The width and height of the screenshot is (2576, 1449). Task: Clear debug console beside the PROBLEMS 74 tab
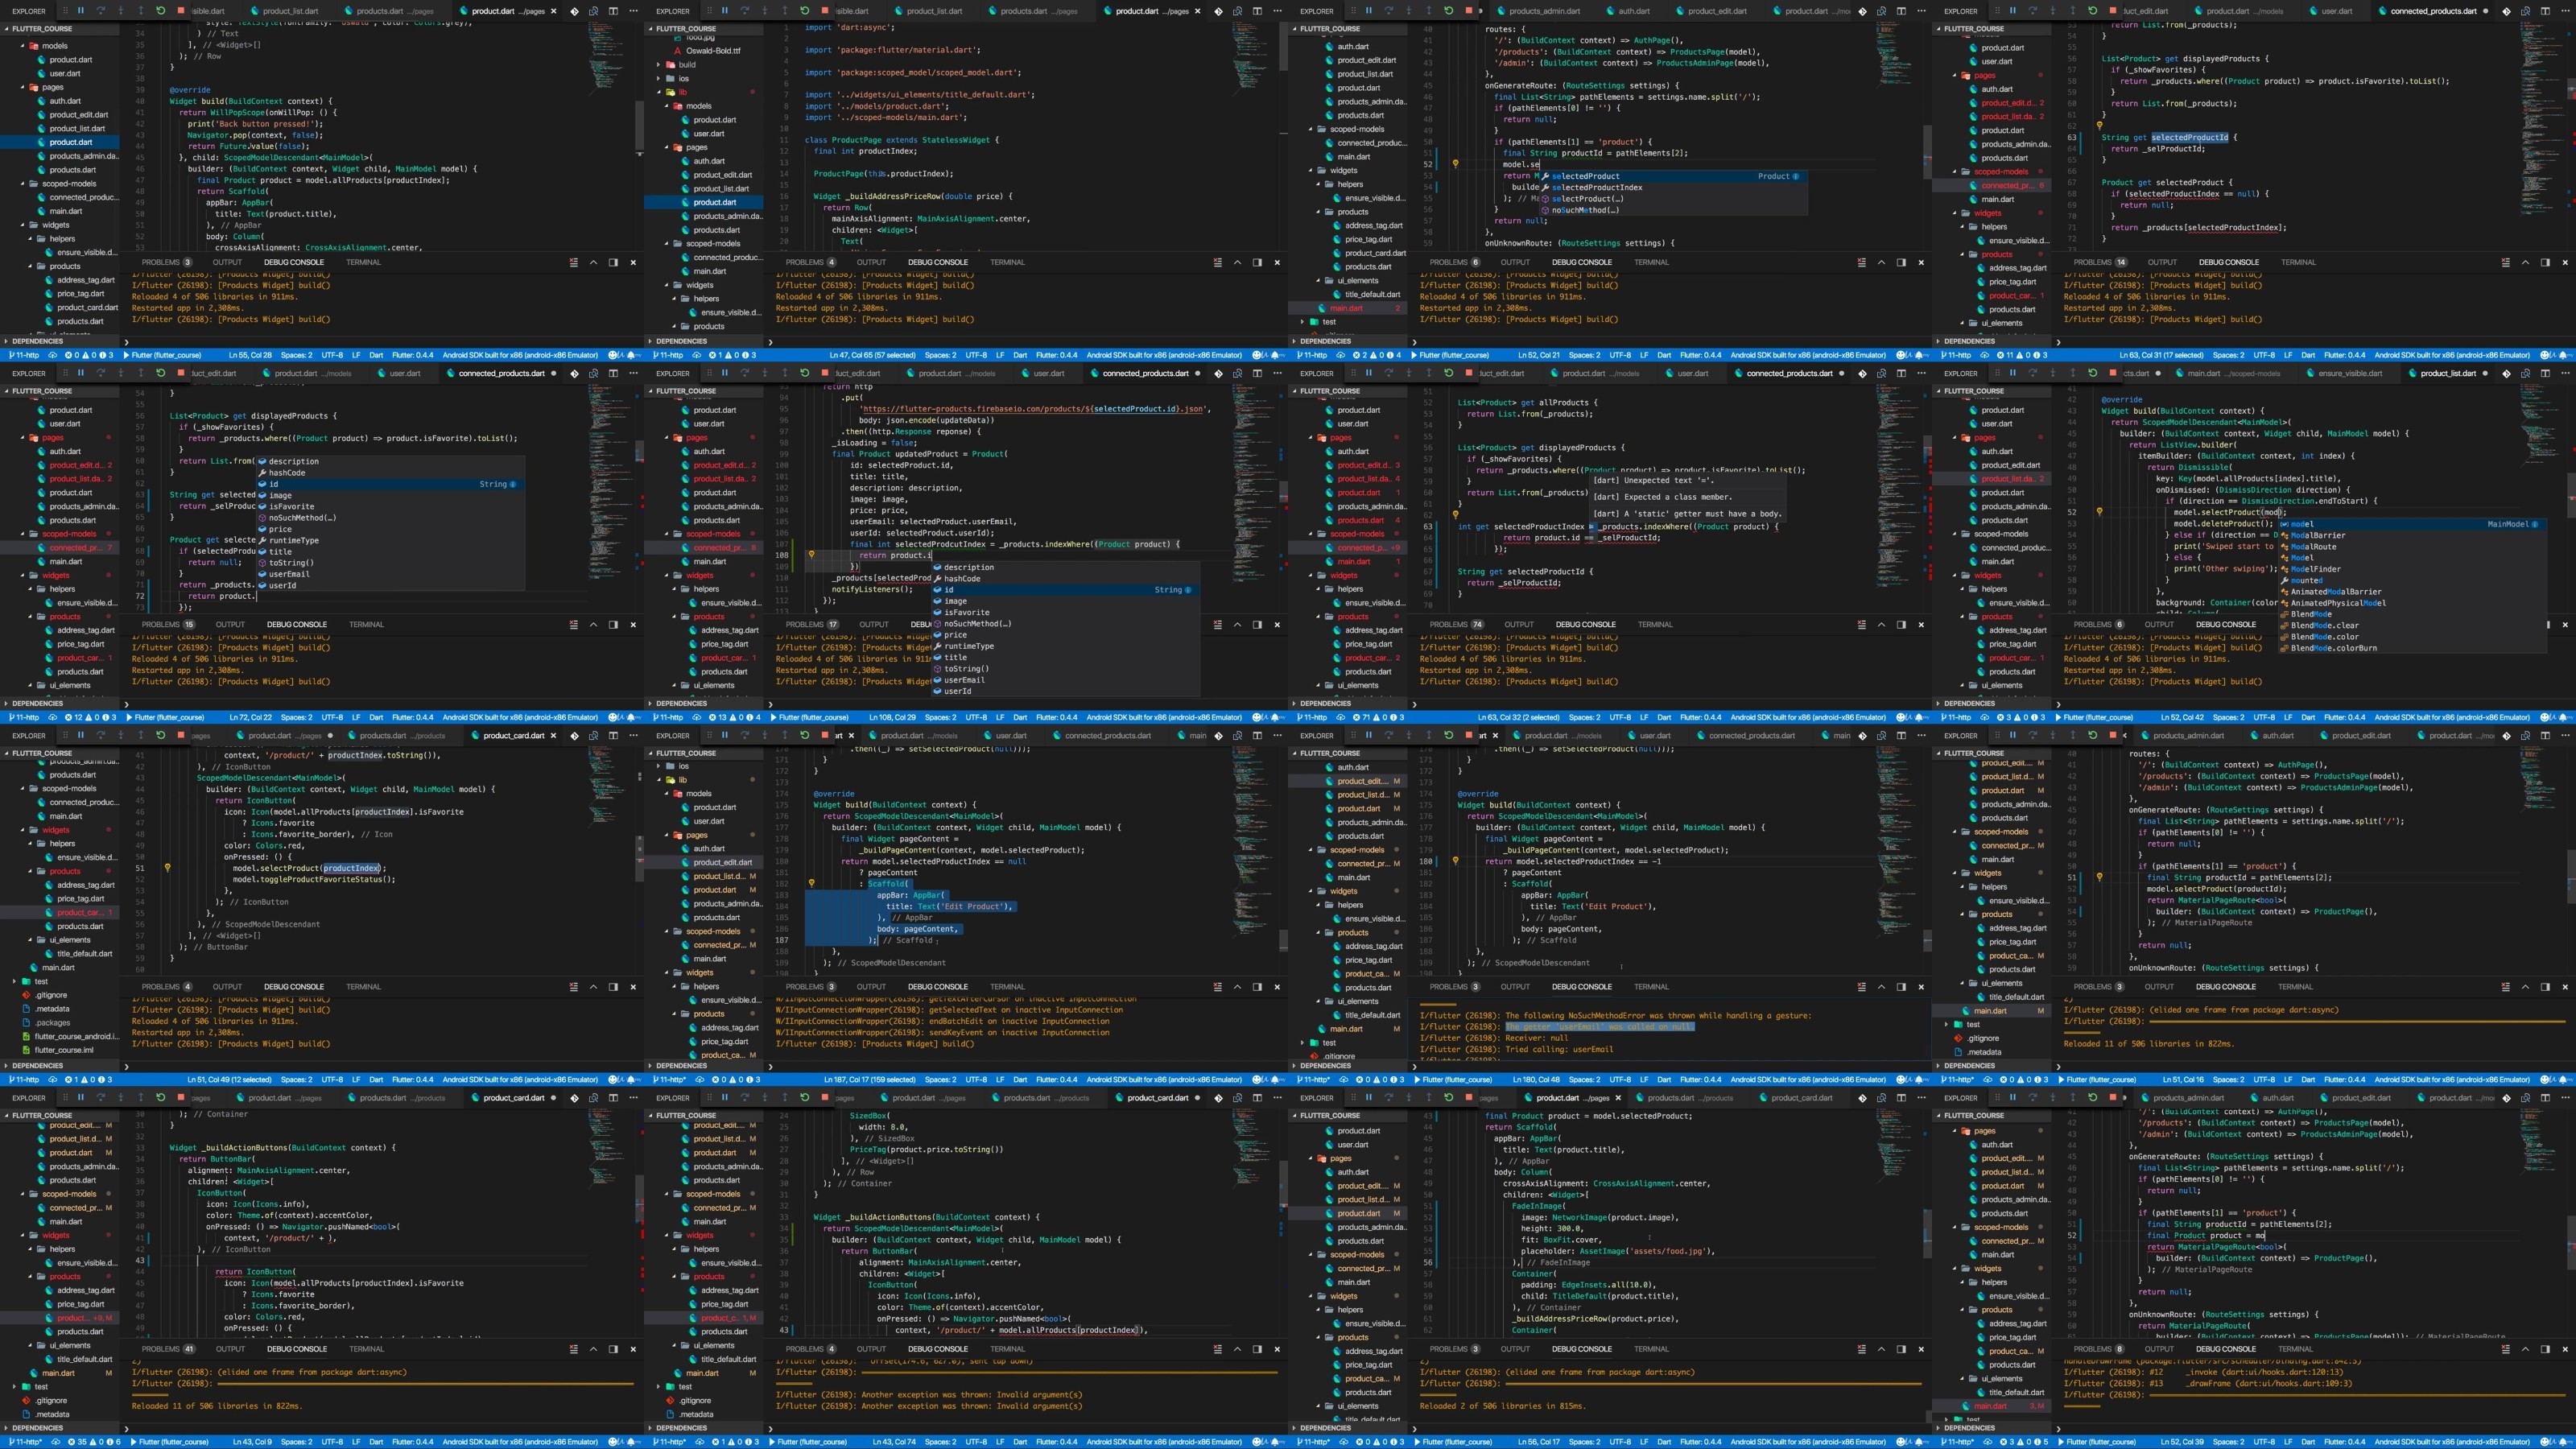[1862, 625]
